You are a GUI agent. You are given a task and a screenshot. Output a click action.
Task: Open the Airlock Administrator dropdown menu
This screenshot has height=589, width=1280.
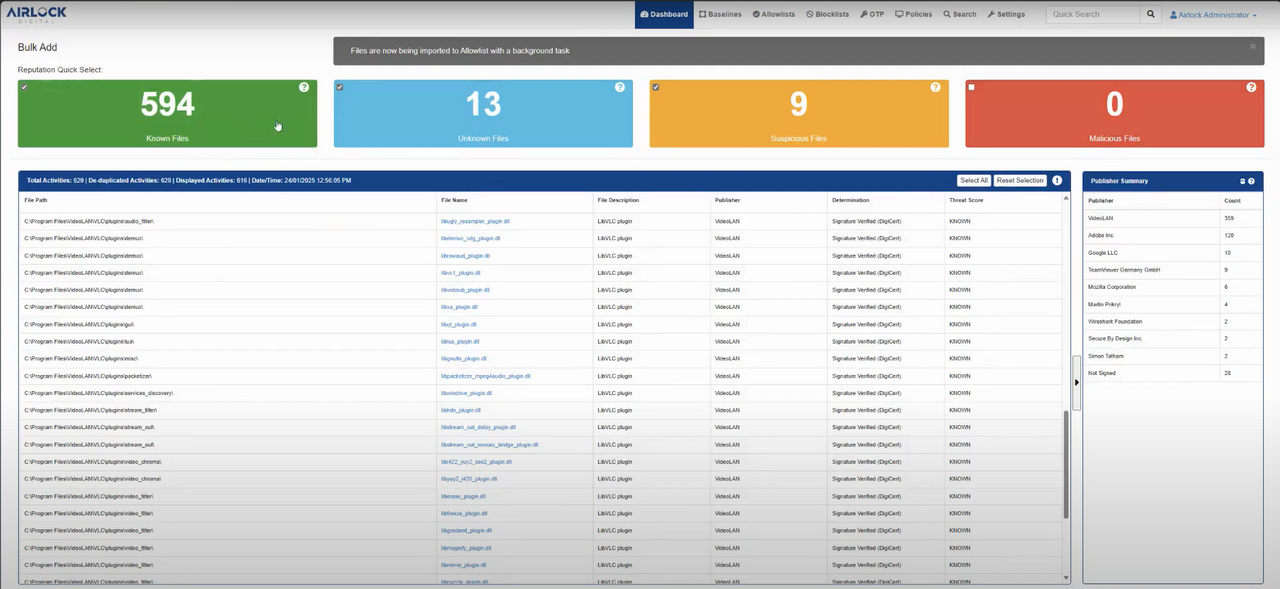click(x=1213, y=15)
